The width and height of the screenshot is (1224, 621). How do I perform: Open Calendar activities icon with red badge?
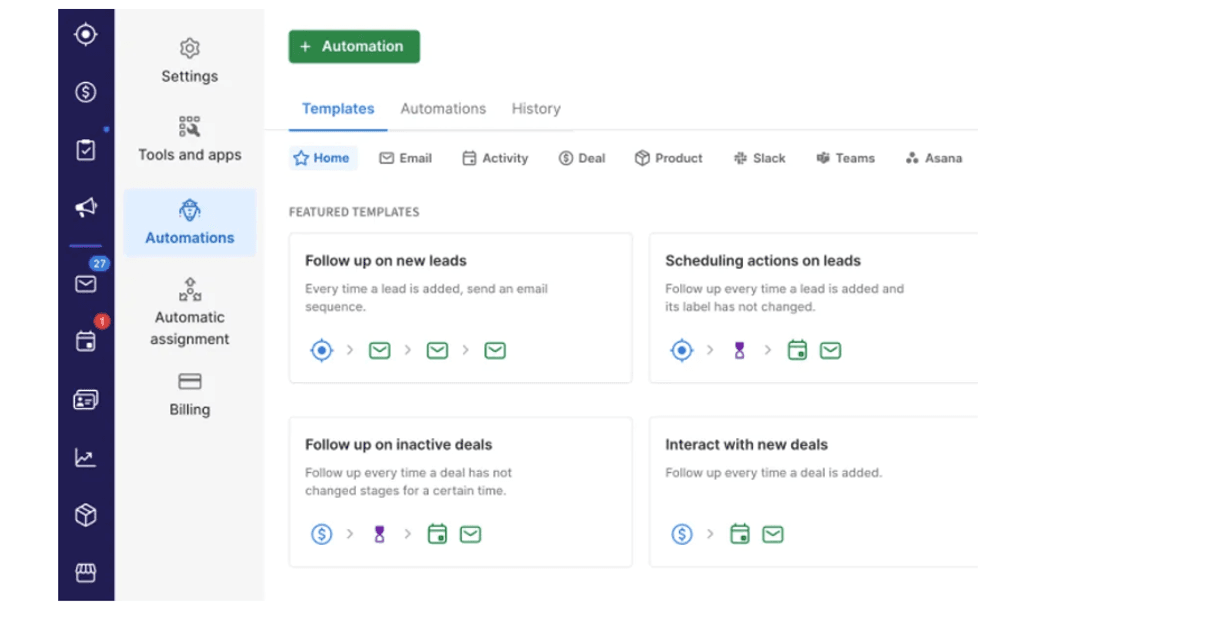pyautogui.click(x=86, y=341)
